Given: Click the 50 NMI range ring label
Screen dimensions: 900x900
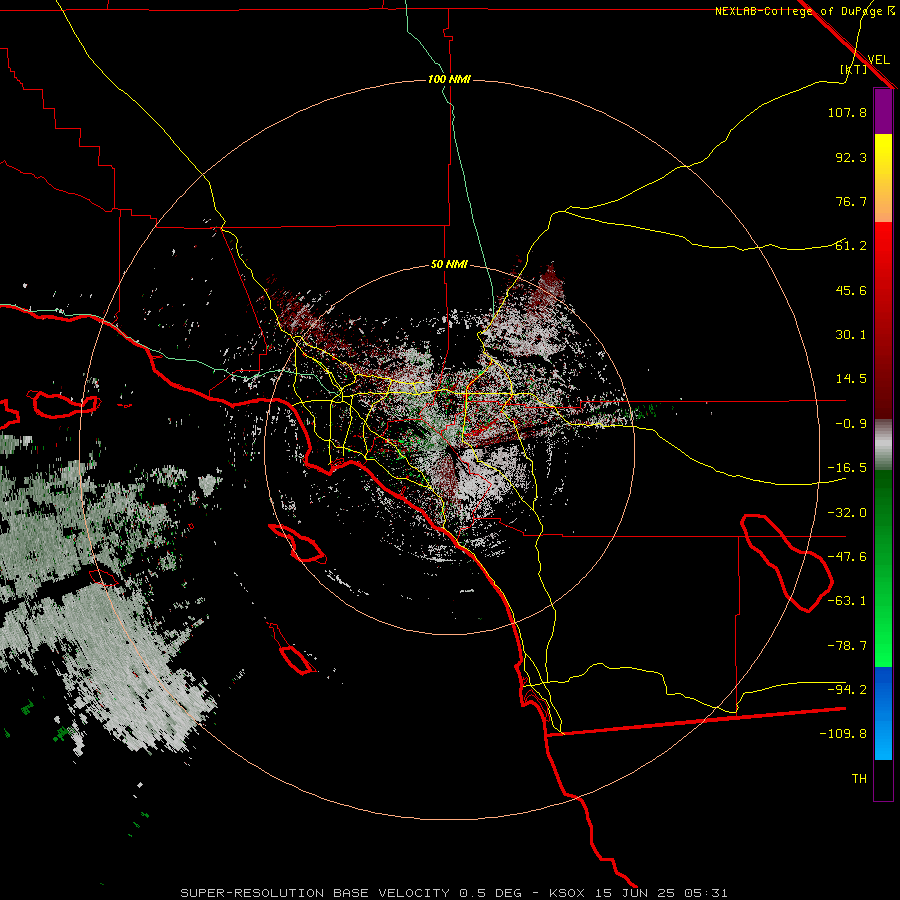Looking at the screenshot, I should [x=449, y=265].
